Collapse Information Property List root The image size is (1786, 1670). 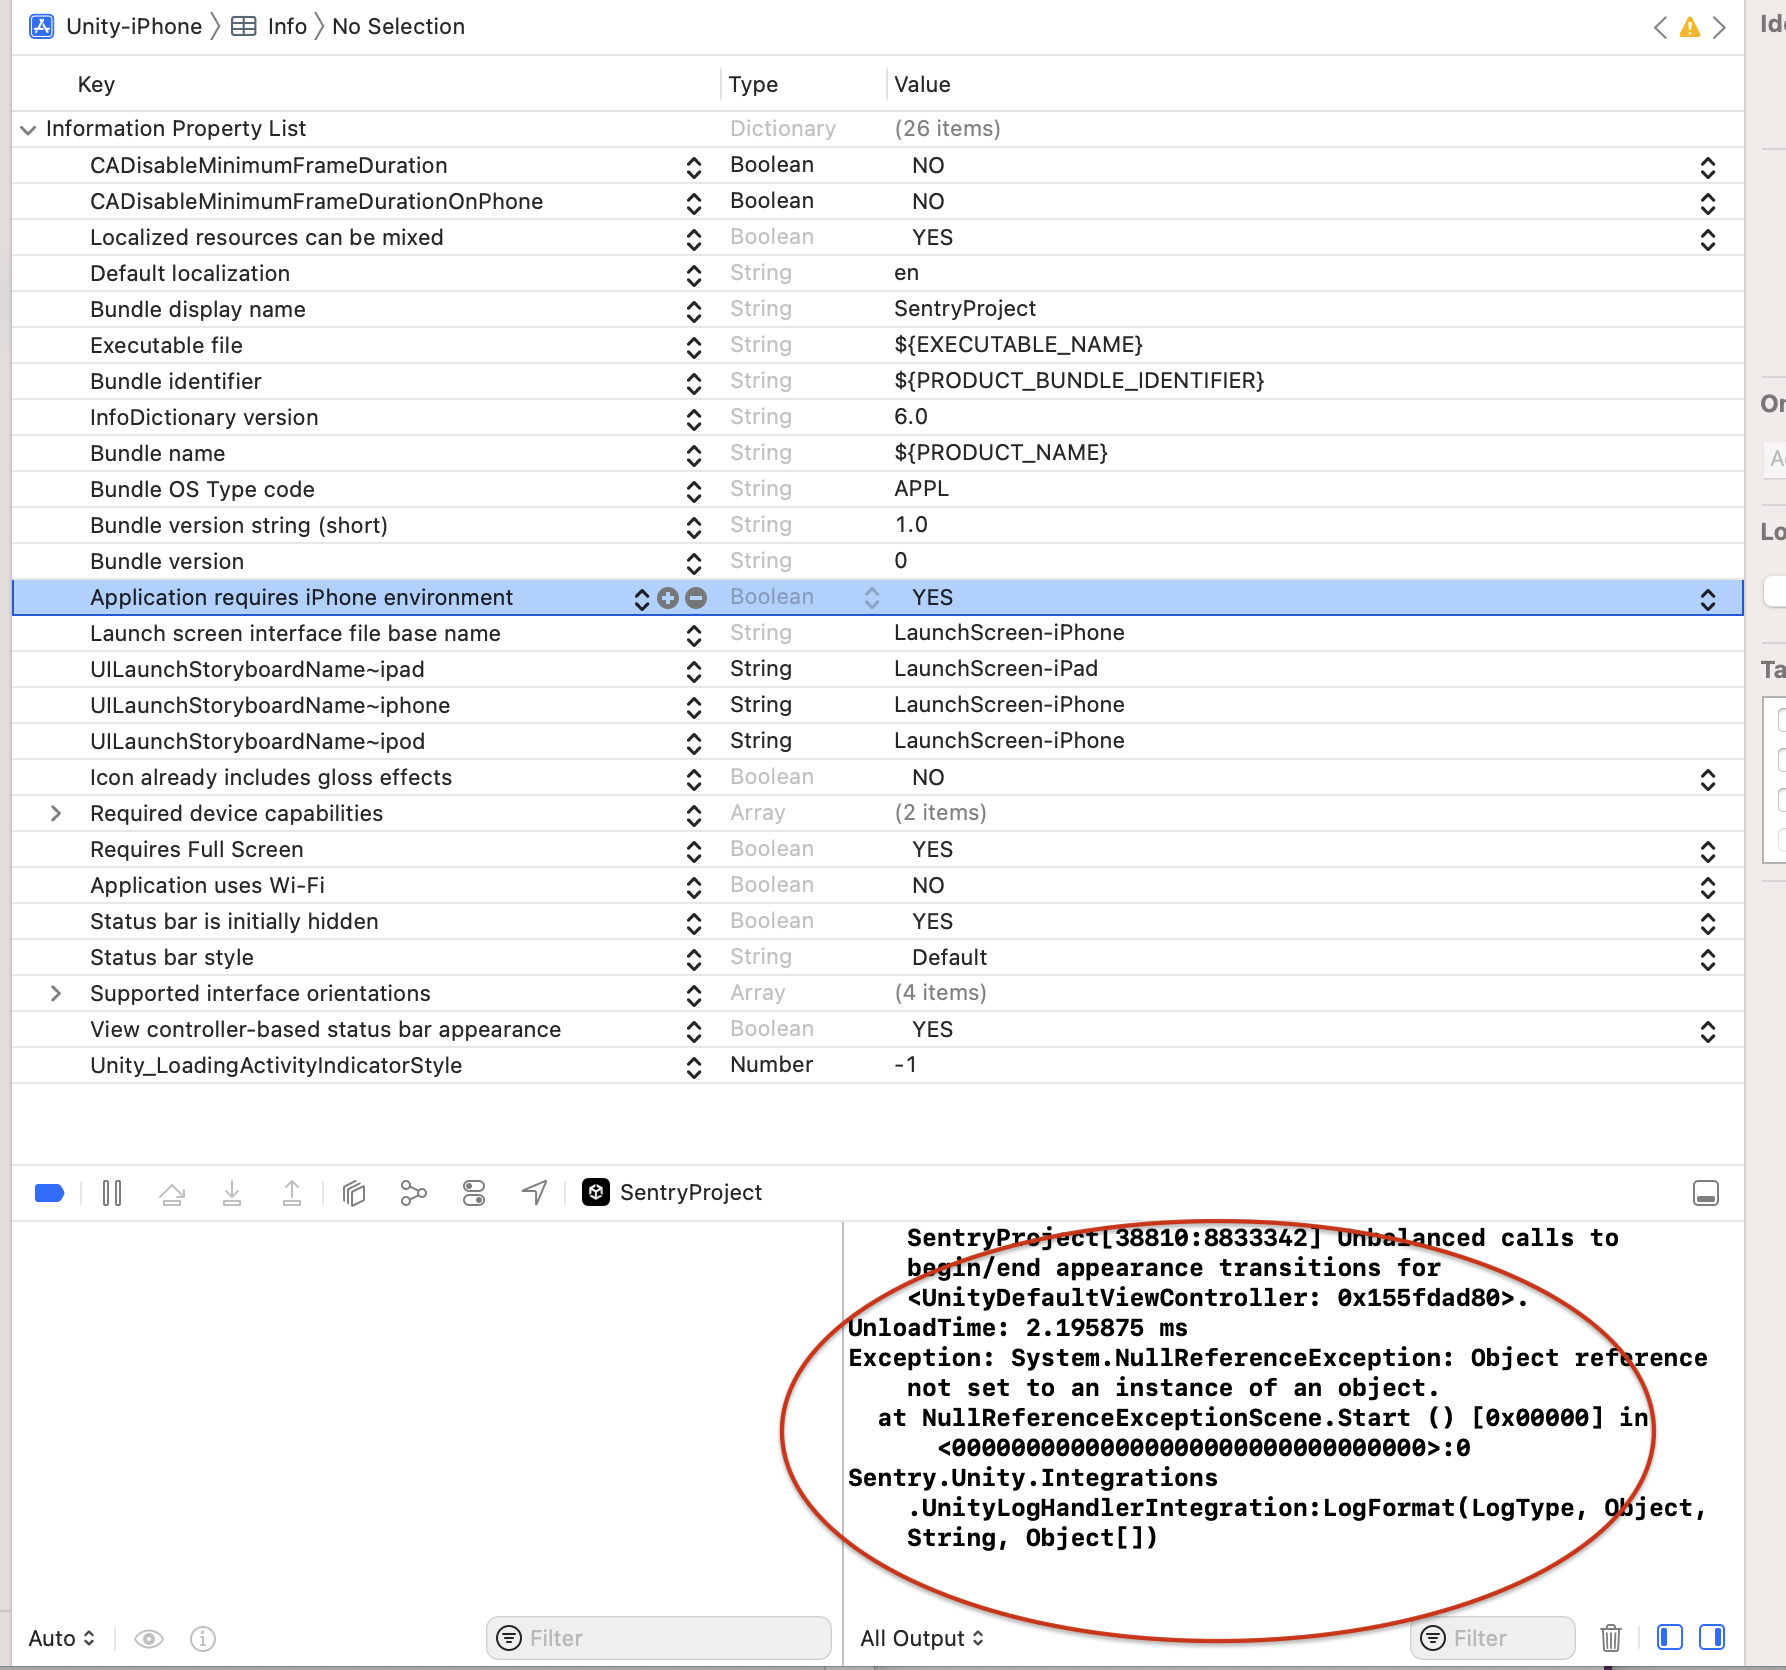28,129
